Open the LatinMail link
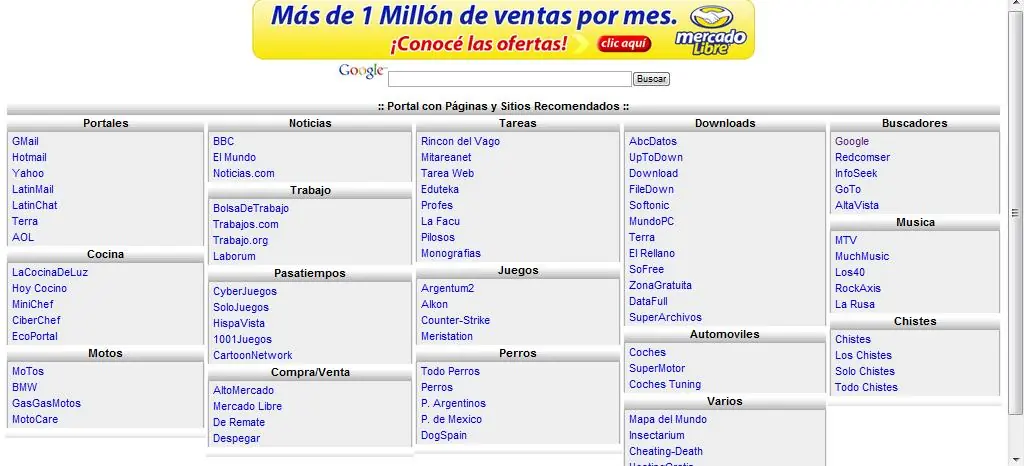The image size is (1024, 466). [x=33, y=189]
